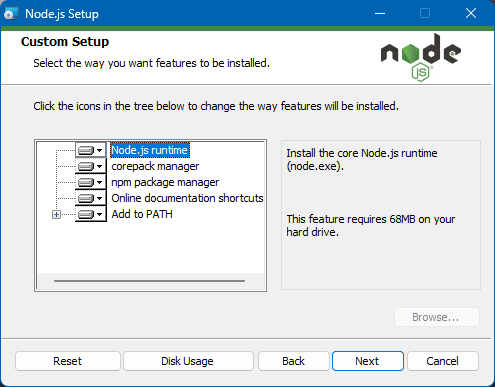Minimize the Node.js Setup window
This screenshot has width=495, height=387.
(380, 14)
